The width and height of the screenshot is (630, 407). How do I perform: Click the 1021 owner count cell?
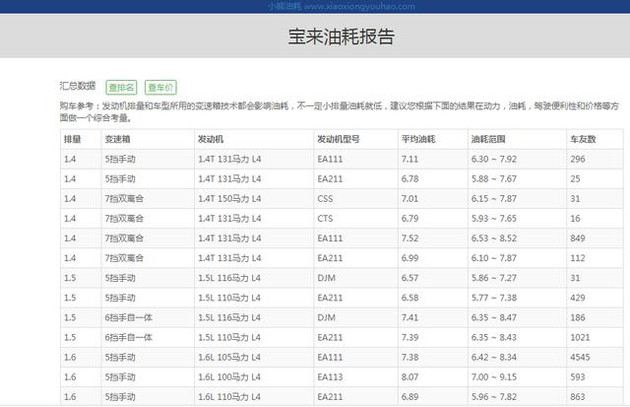[x=581, y=337]
